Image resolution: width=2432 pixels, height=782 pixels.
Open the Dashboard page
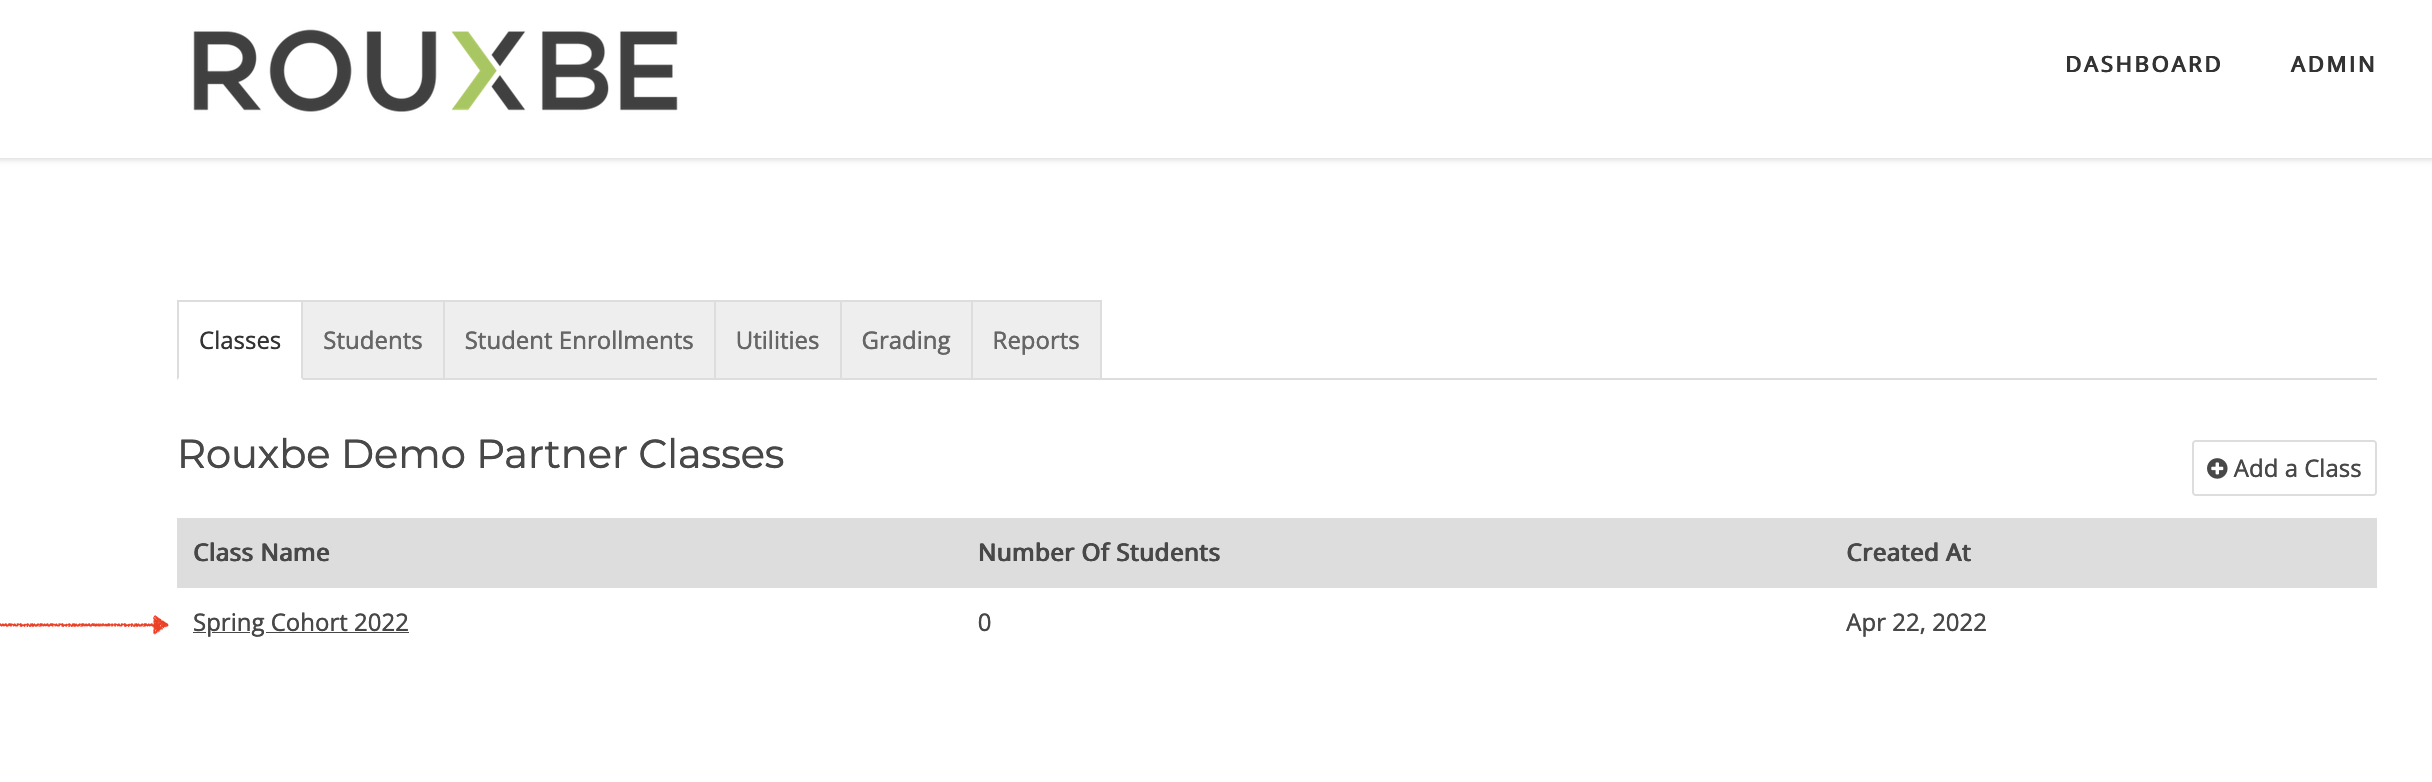pos(2143,64)
